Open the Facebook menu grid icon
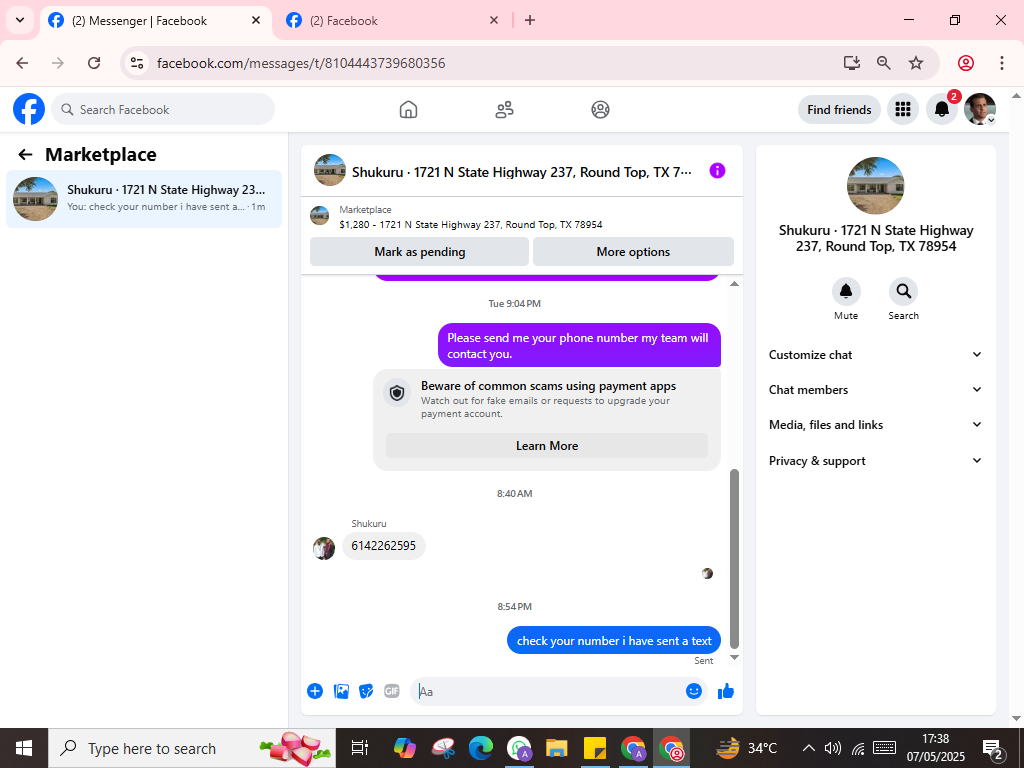 [903, 109]
